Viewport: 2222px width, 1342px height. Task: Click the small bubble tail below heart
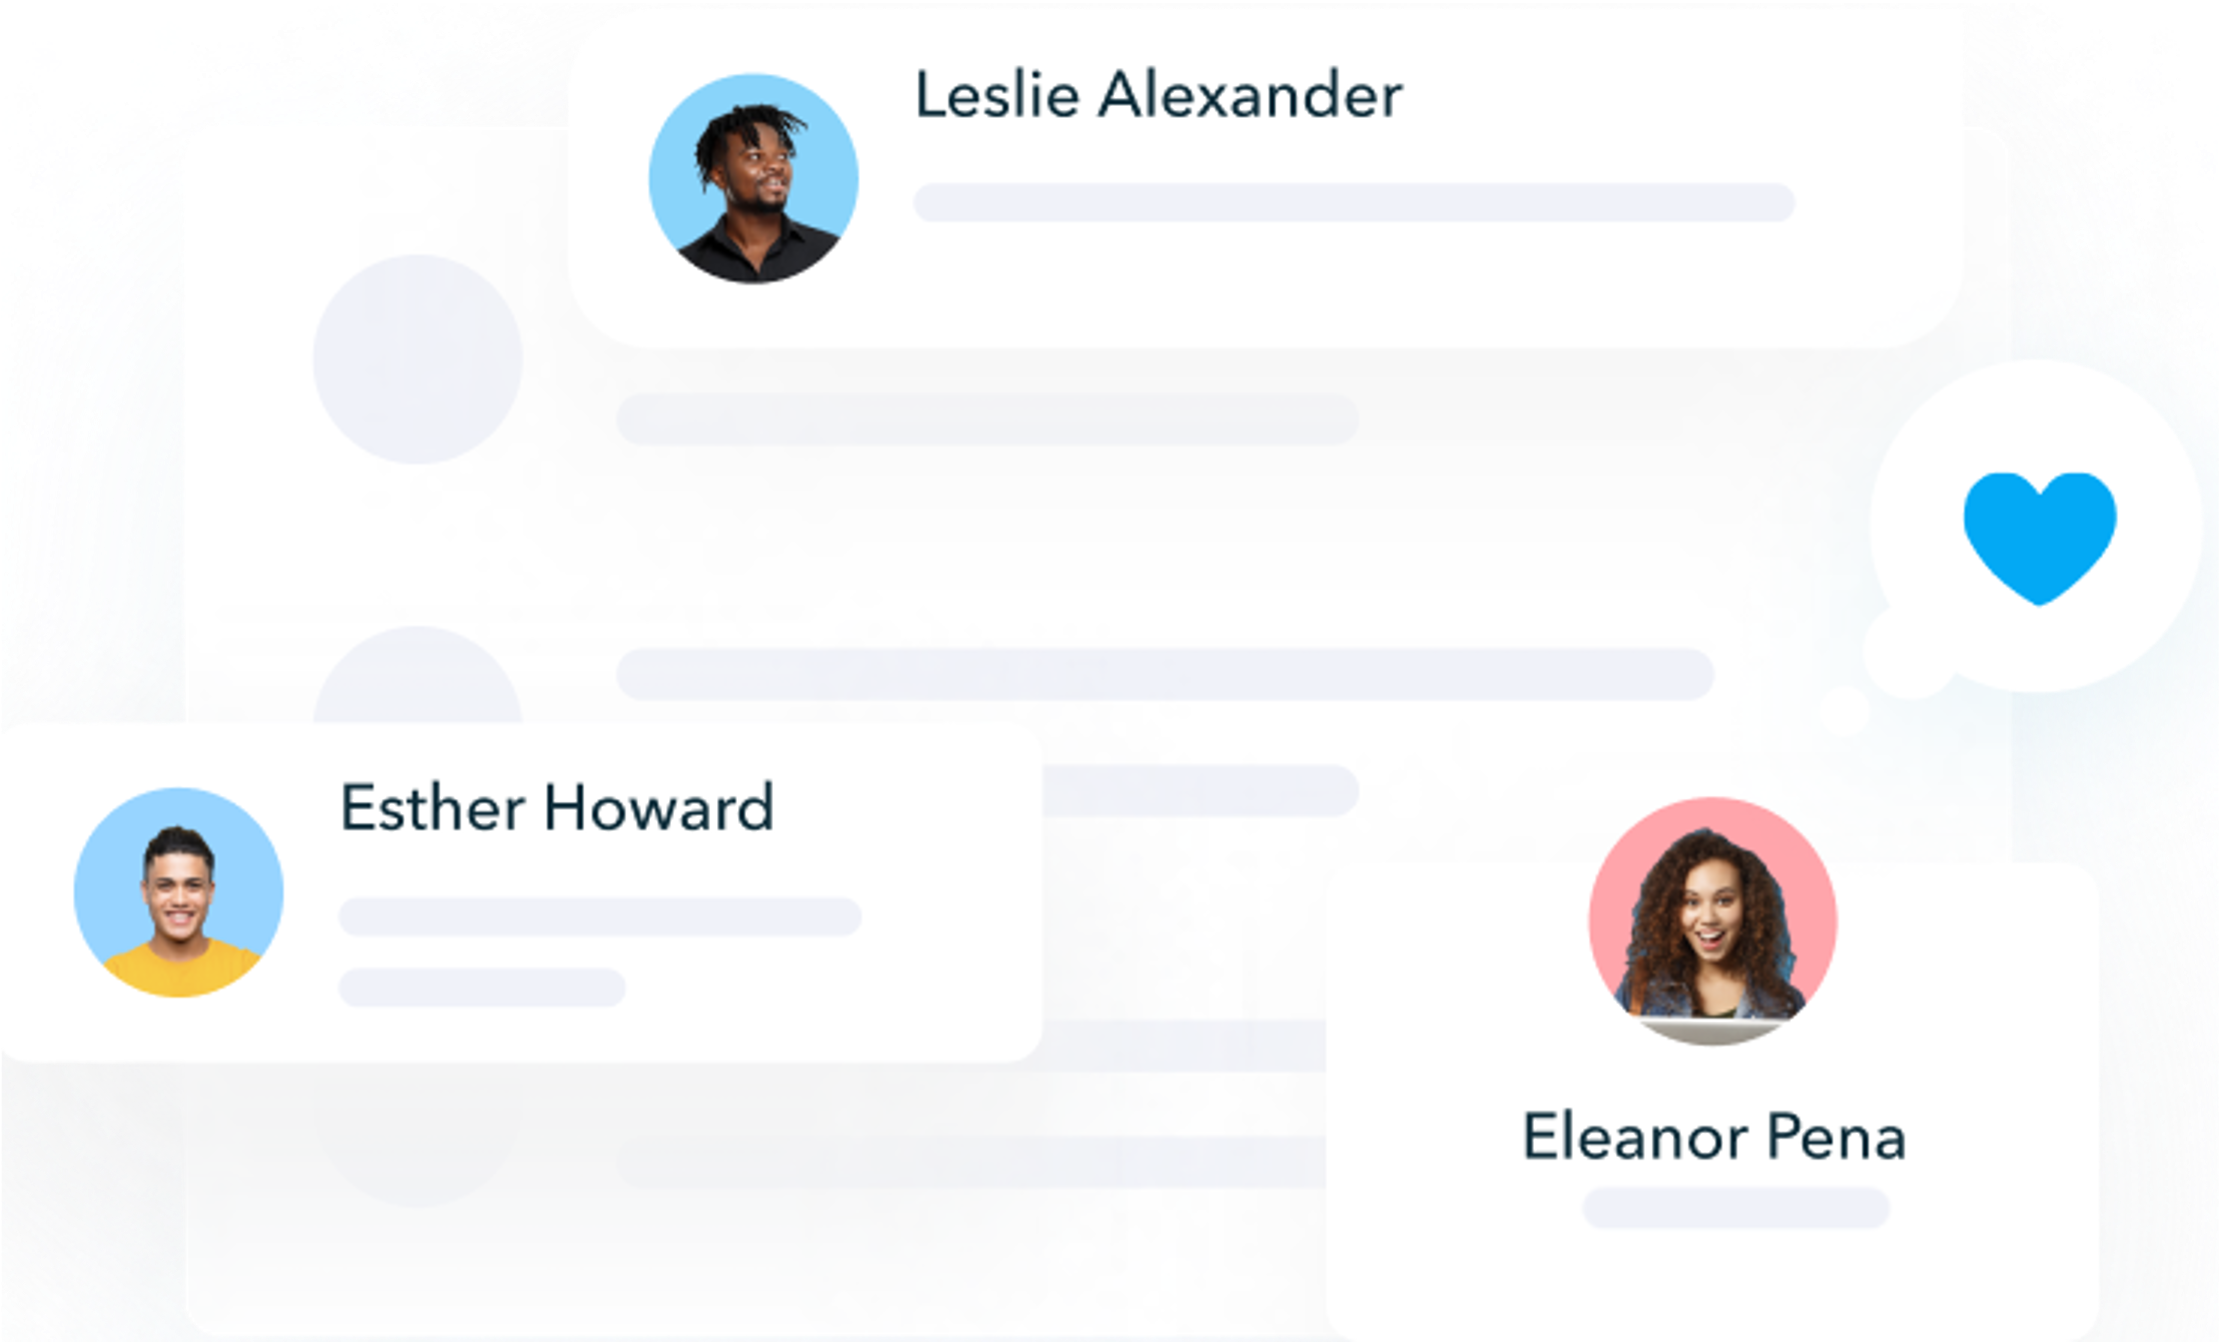pos(1843,709)
